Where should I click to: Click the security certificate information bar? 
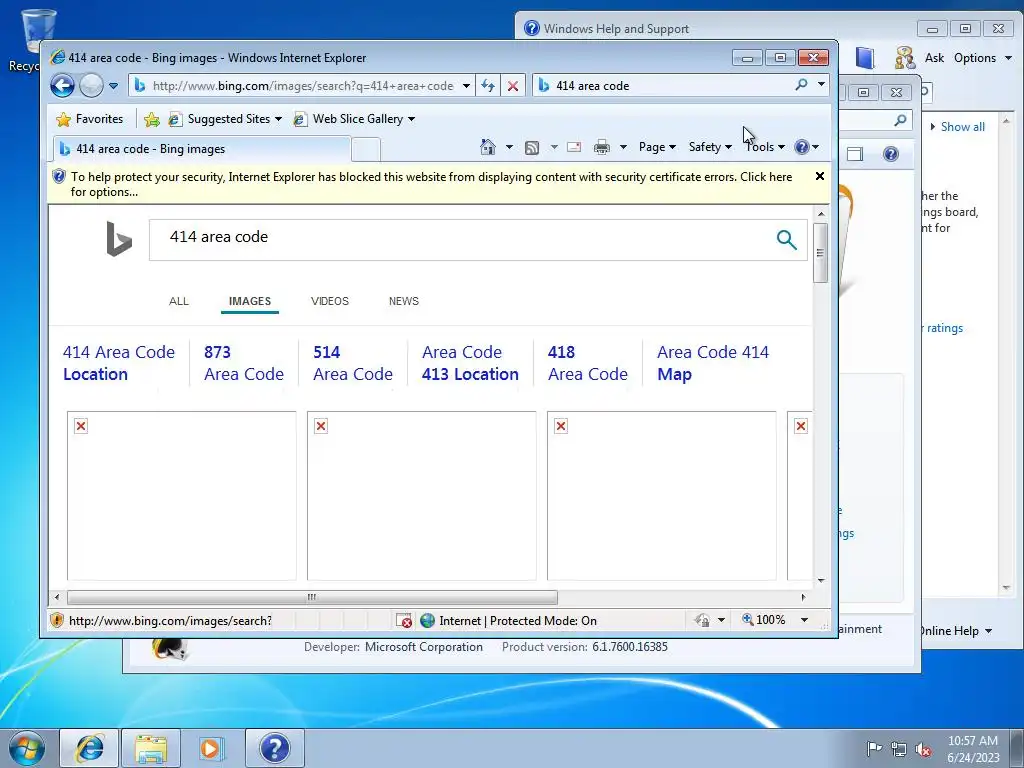coord(431,184)
